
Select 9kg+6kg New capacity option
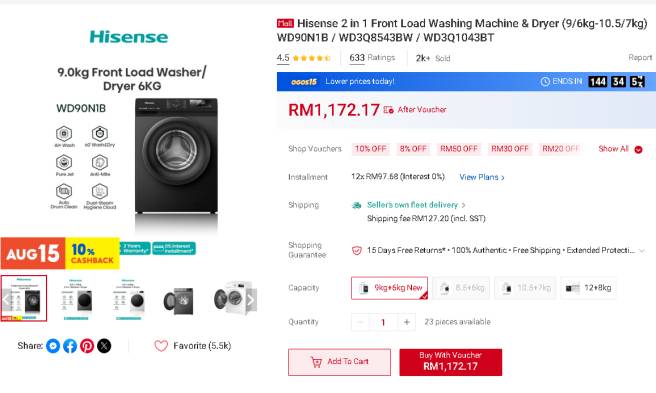pyautogui.click(x=390, y=288)
